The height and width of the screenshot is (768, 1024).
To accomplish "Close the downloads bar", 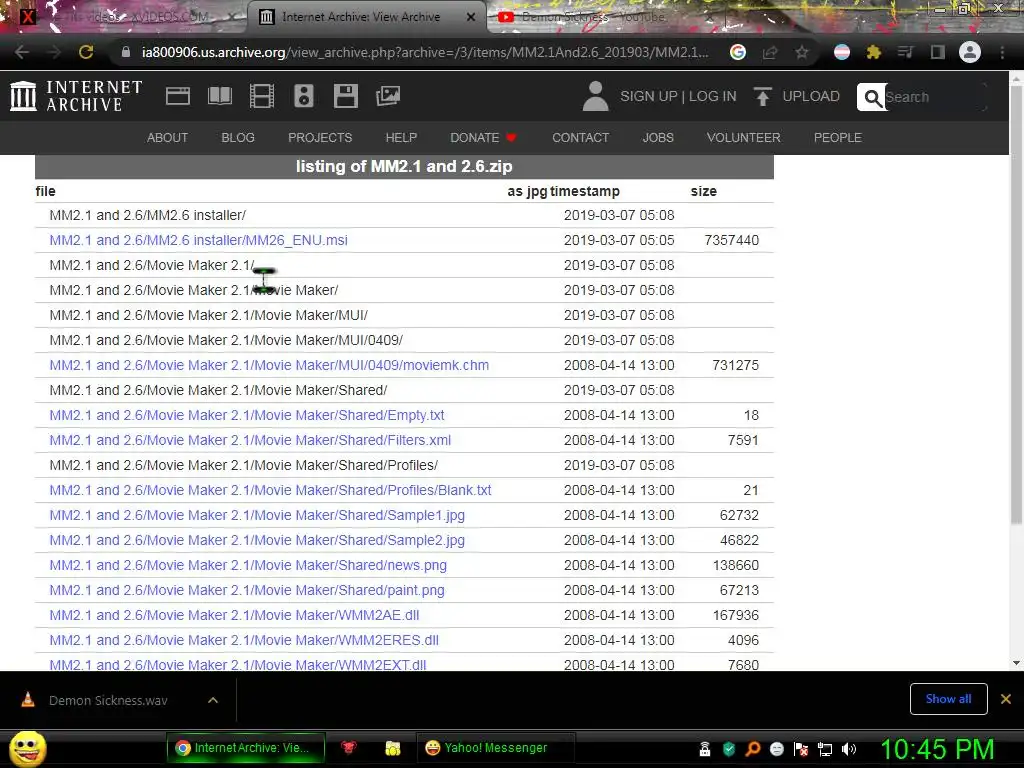I will (1006, 699).
